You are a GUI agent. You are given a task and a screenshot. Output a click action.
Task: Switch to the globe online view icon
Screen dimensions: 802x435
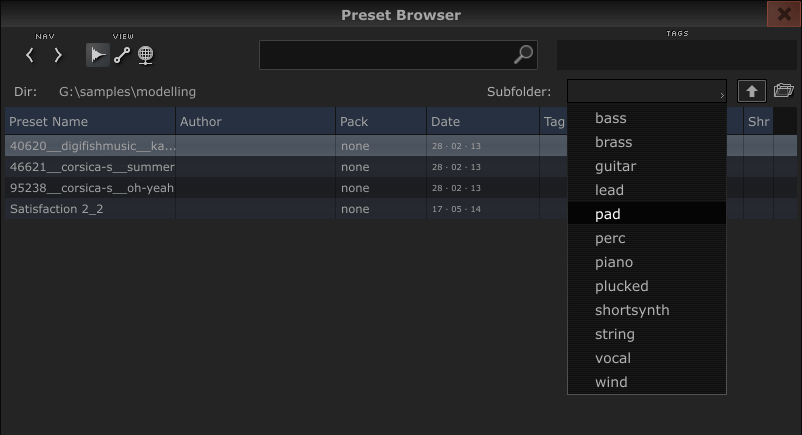[x=146, y=55]
